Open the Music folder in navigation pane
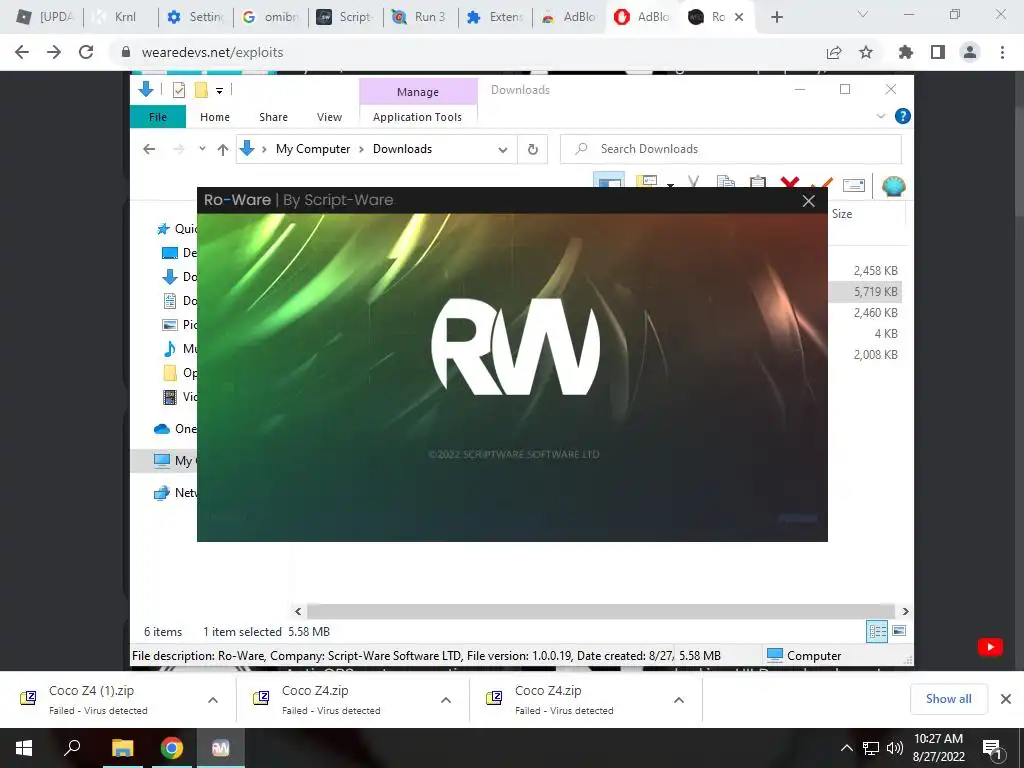The height and width of the screenshot is (768, 1024). point(179,348)
